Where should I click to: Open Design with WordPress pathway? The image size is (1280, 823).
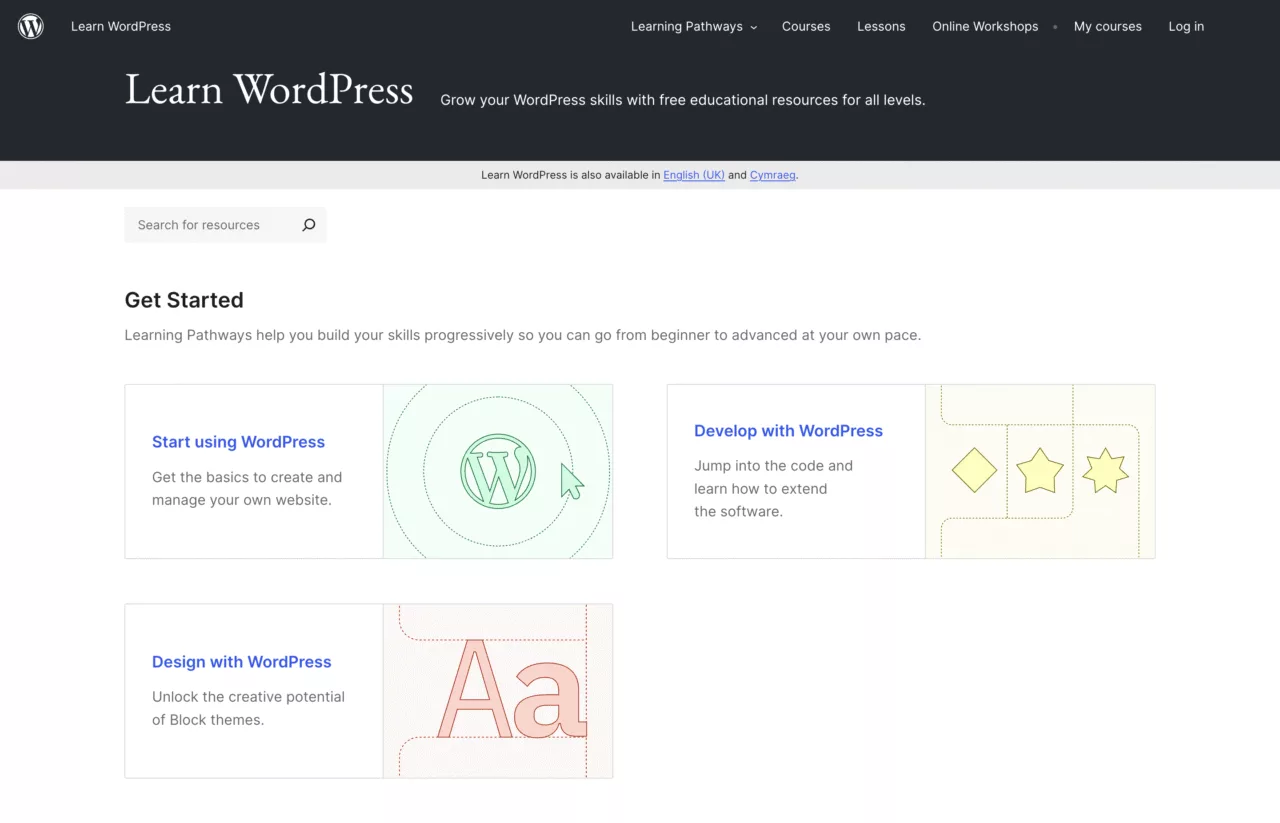tap(241, 662)
